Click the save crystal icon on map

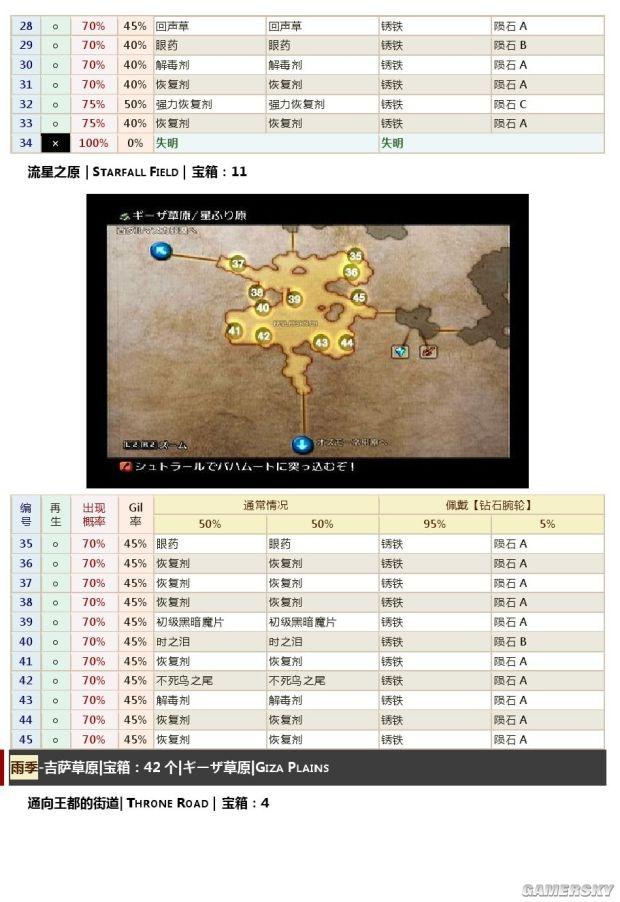coord(400,351)
